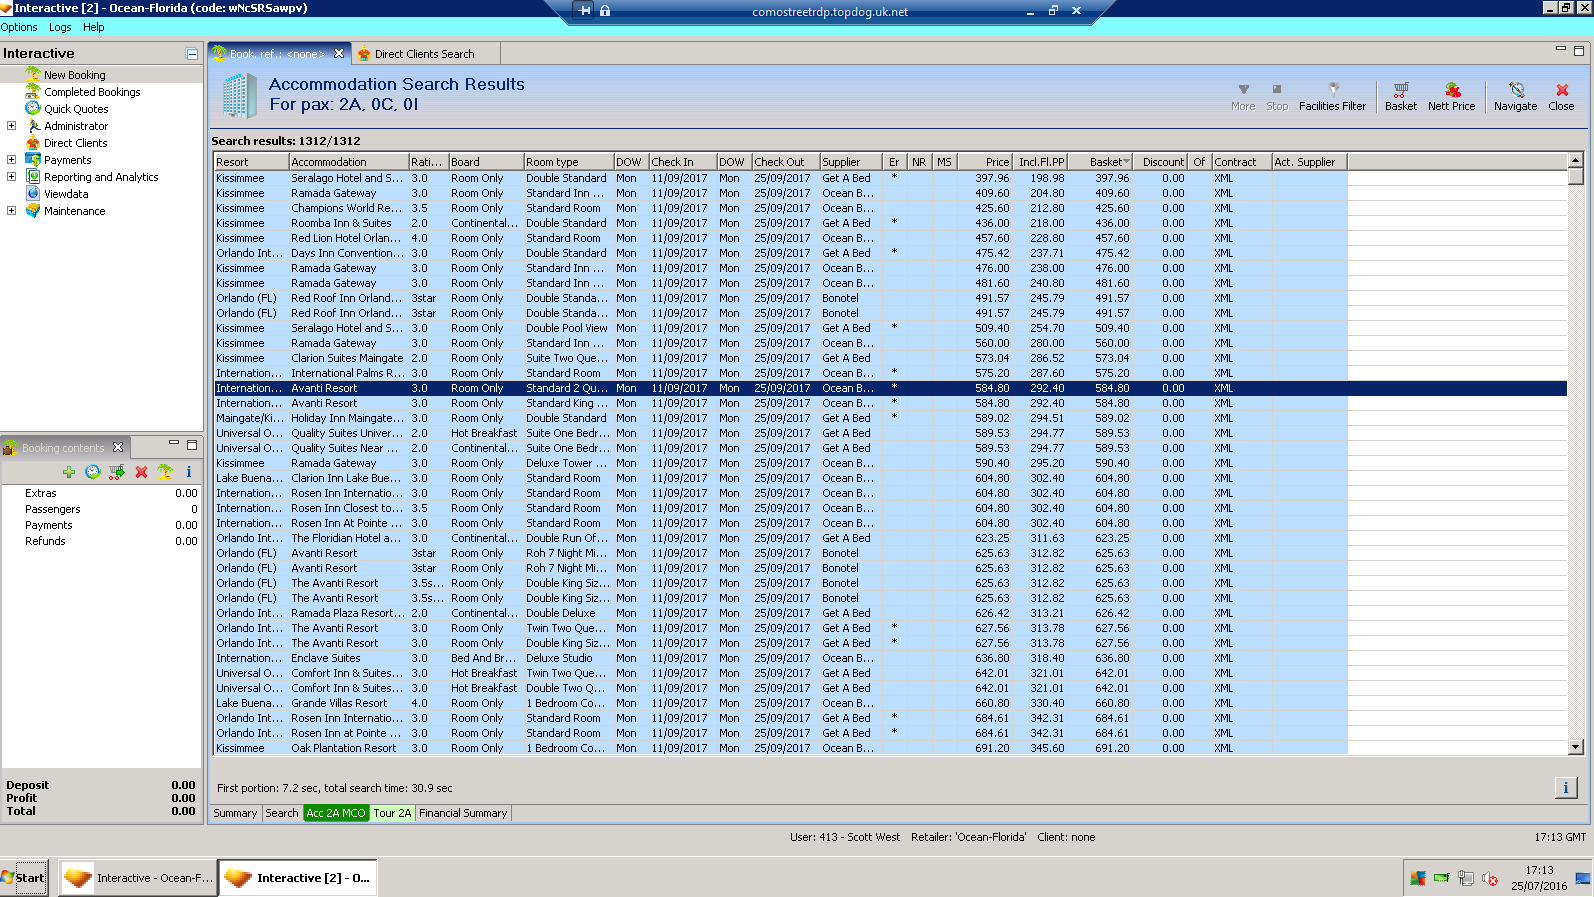Click the basket transfer cart icon
Viewport: 1594px width, 897px height.
click(x=117, y=472)
